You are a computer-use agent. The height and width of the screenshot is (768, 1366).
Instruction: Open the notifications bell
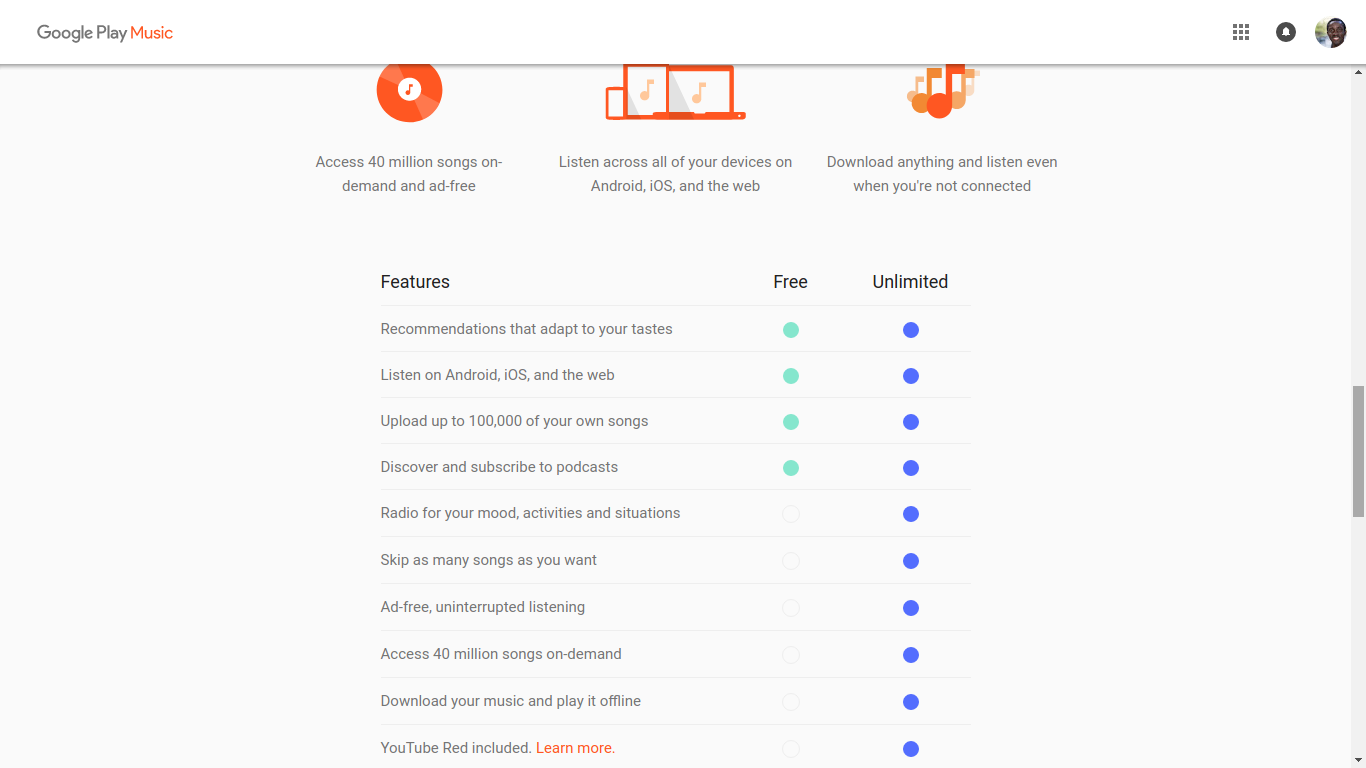point(1286,32)
